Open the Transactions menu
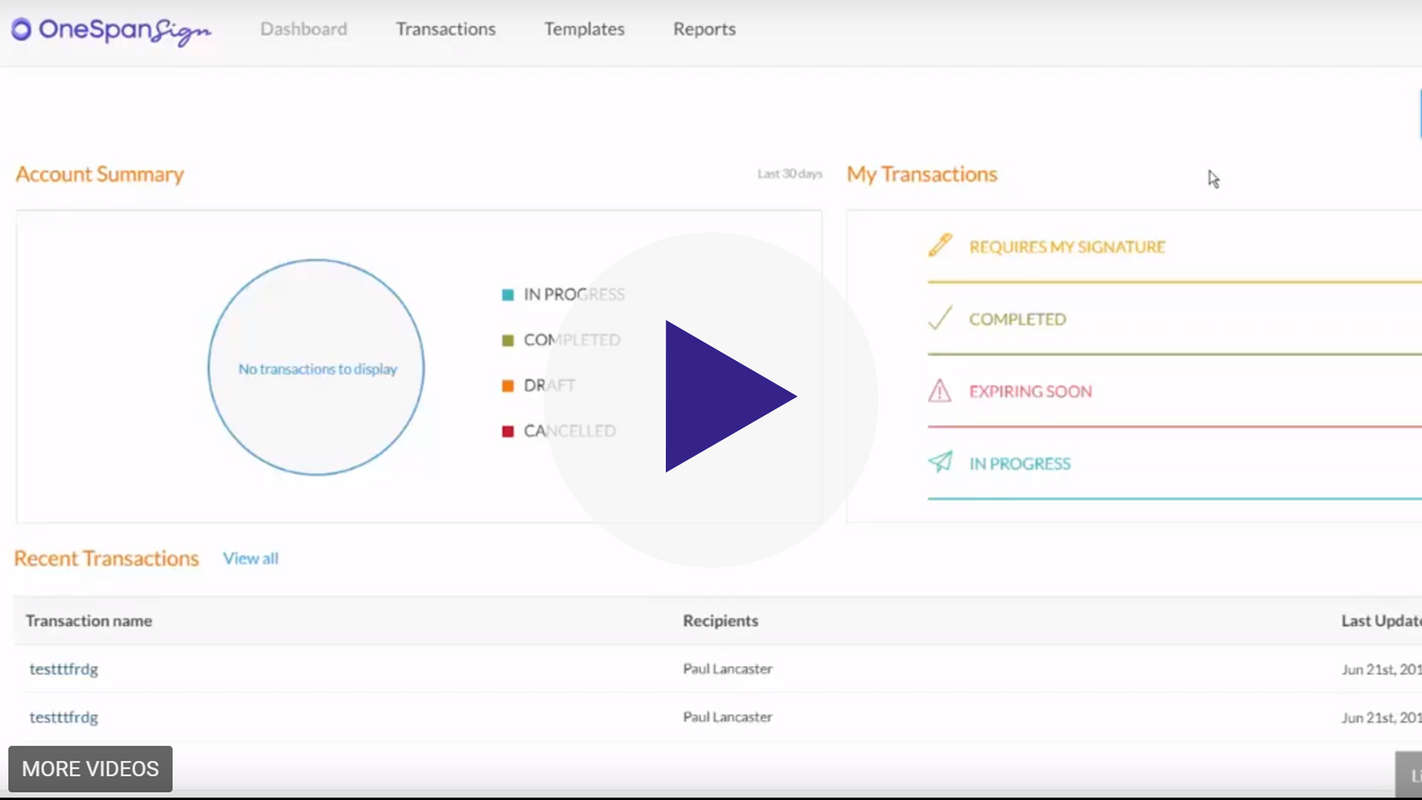Viewport: 1422px width, 800px height. pyautogui.click(x=445, y=29)
